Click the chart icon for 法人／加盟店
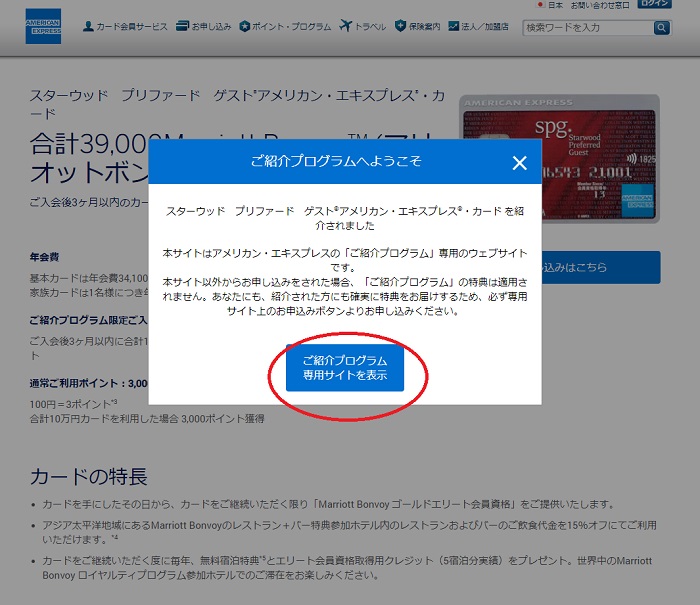This screenshot has height=605, width=700. tap(454, 26)
